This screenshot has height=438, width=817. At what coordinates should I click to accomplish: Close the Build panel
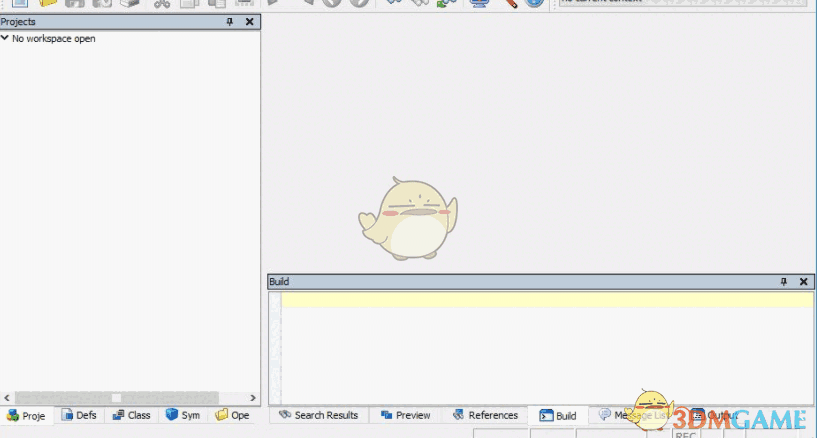coord(803,282)
